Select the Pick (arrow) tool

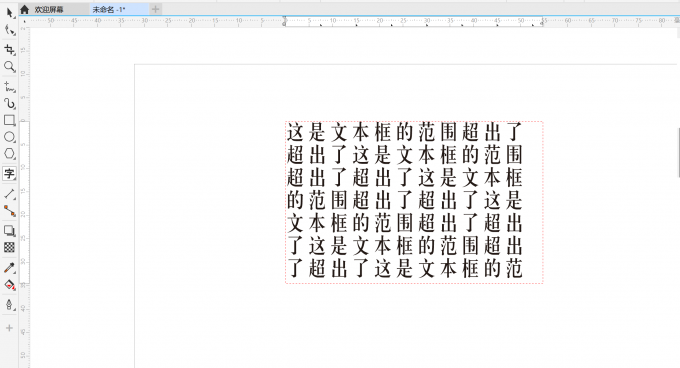(9, 13)
